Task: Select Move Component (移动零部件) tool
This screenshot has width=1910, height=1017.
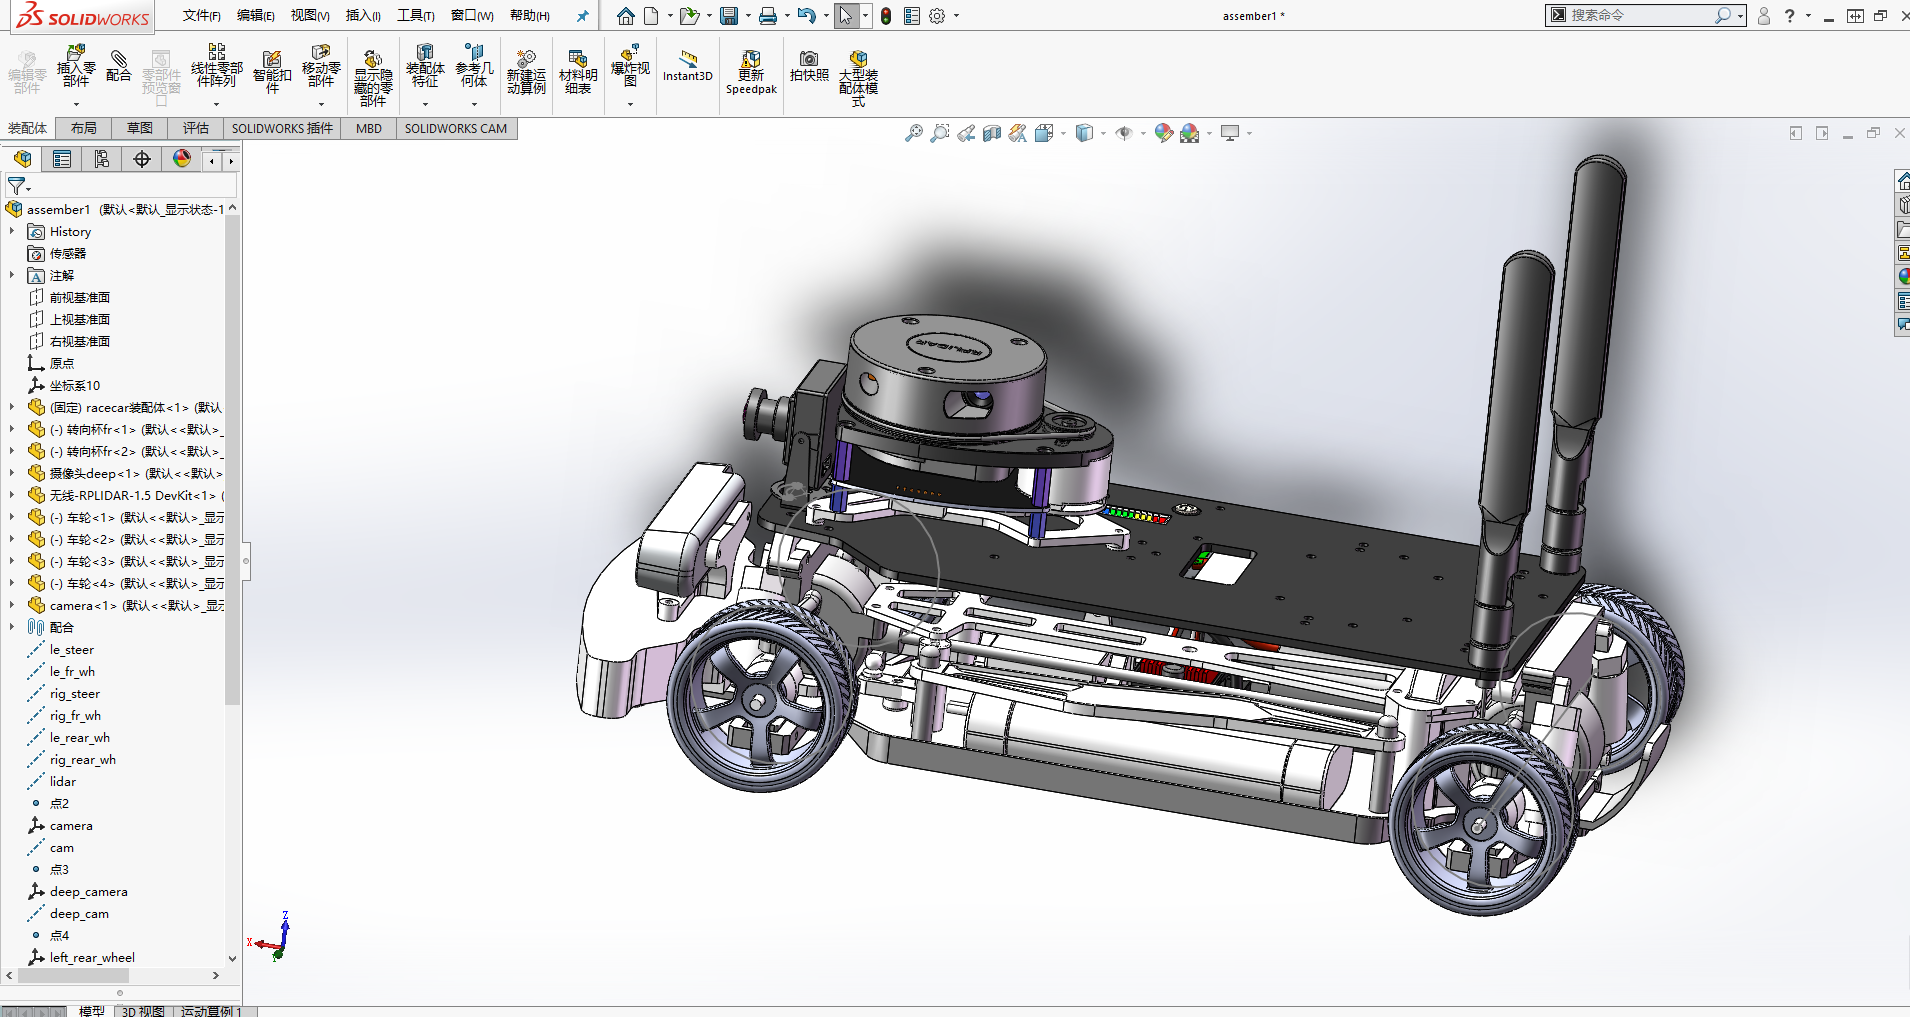Action: 321,66
